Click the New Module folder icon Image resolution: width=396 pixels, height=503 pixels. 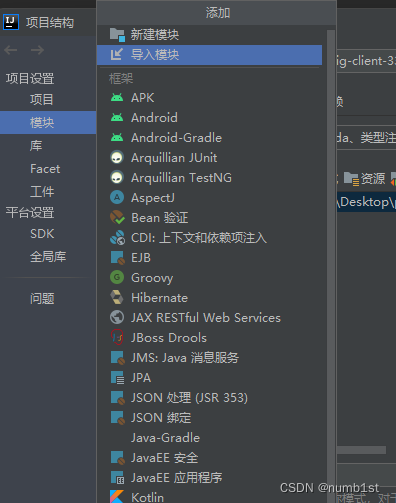[117, 35]
